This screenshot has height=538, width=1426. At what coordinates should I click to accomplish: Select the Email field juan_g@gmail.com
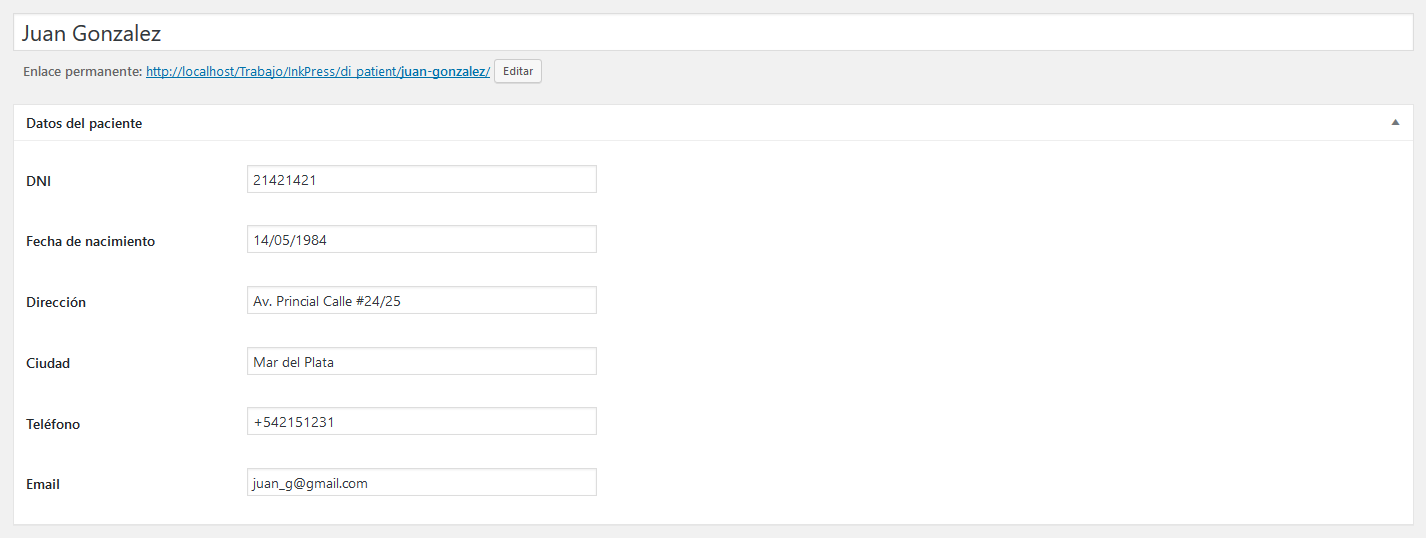(x=422, y=483)
